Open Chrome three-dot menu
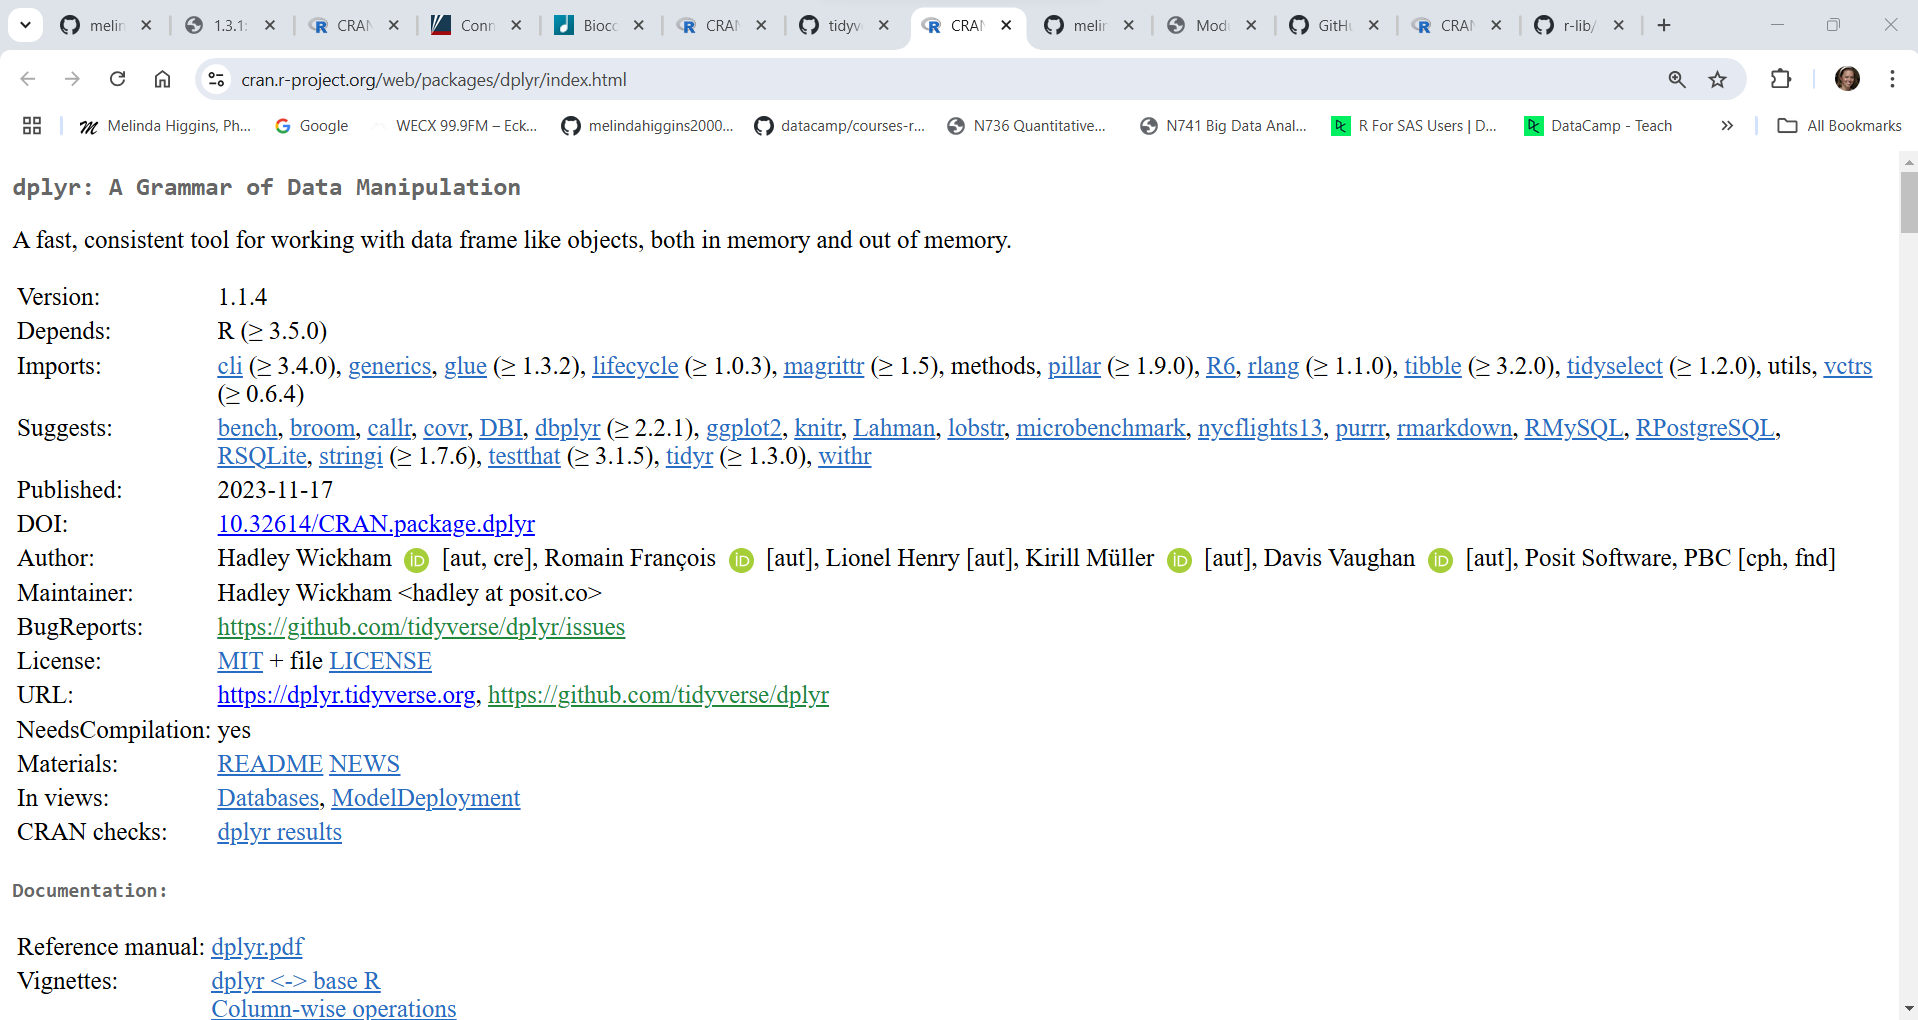1918x1020 pixels. (1892, 79)
